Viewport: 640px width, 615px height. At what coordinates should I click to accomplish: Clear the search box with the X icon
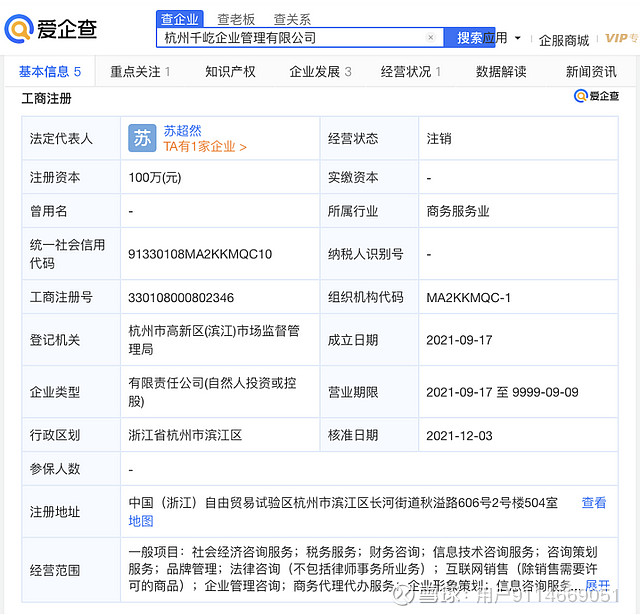pos(430,38)
